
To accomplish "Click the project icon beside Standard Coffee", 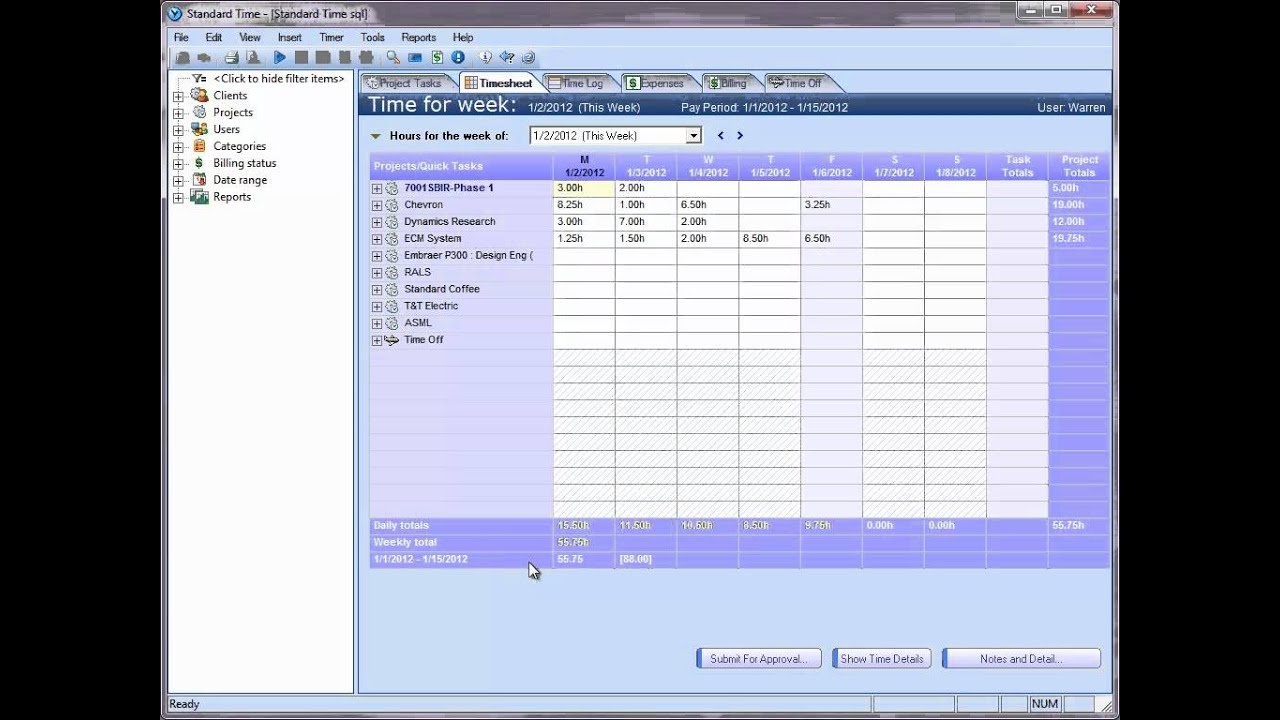I will point(392,289).
